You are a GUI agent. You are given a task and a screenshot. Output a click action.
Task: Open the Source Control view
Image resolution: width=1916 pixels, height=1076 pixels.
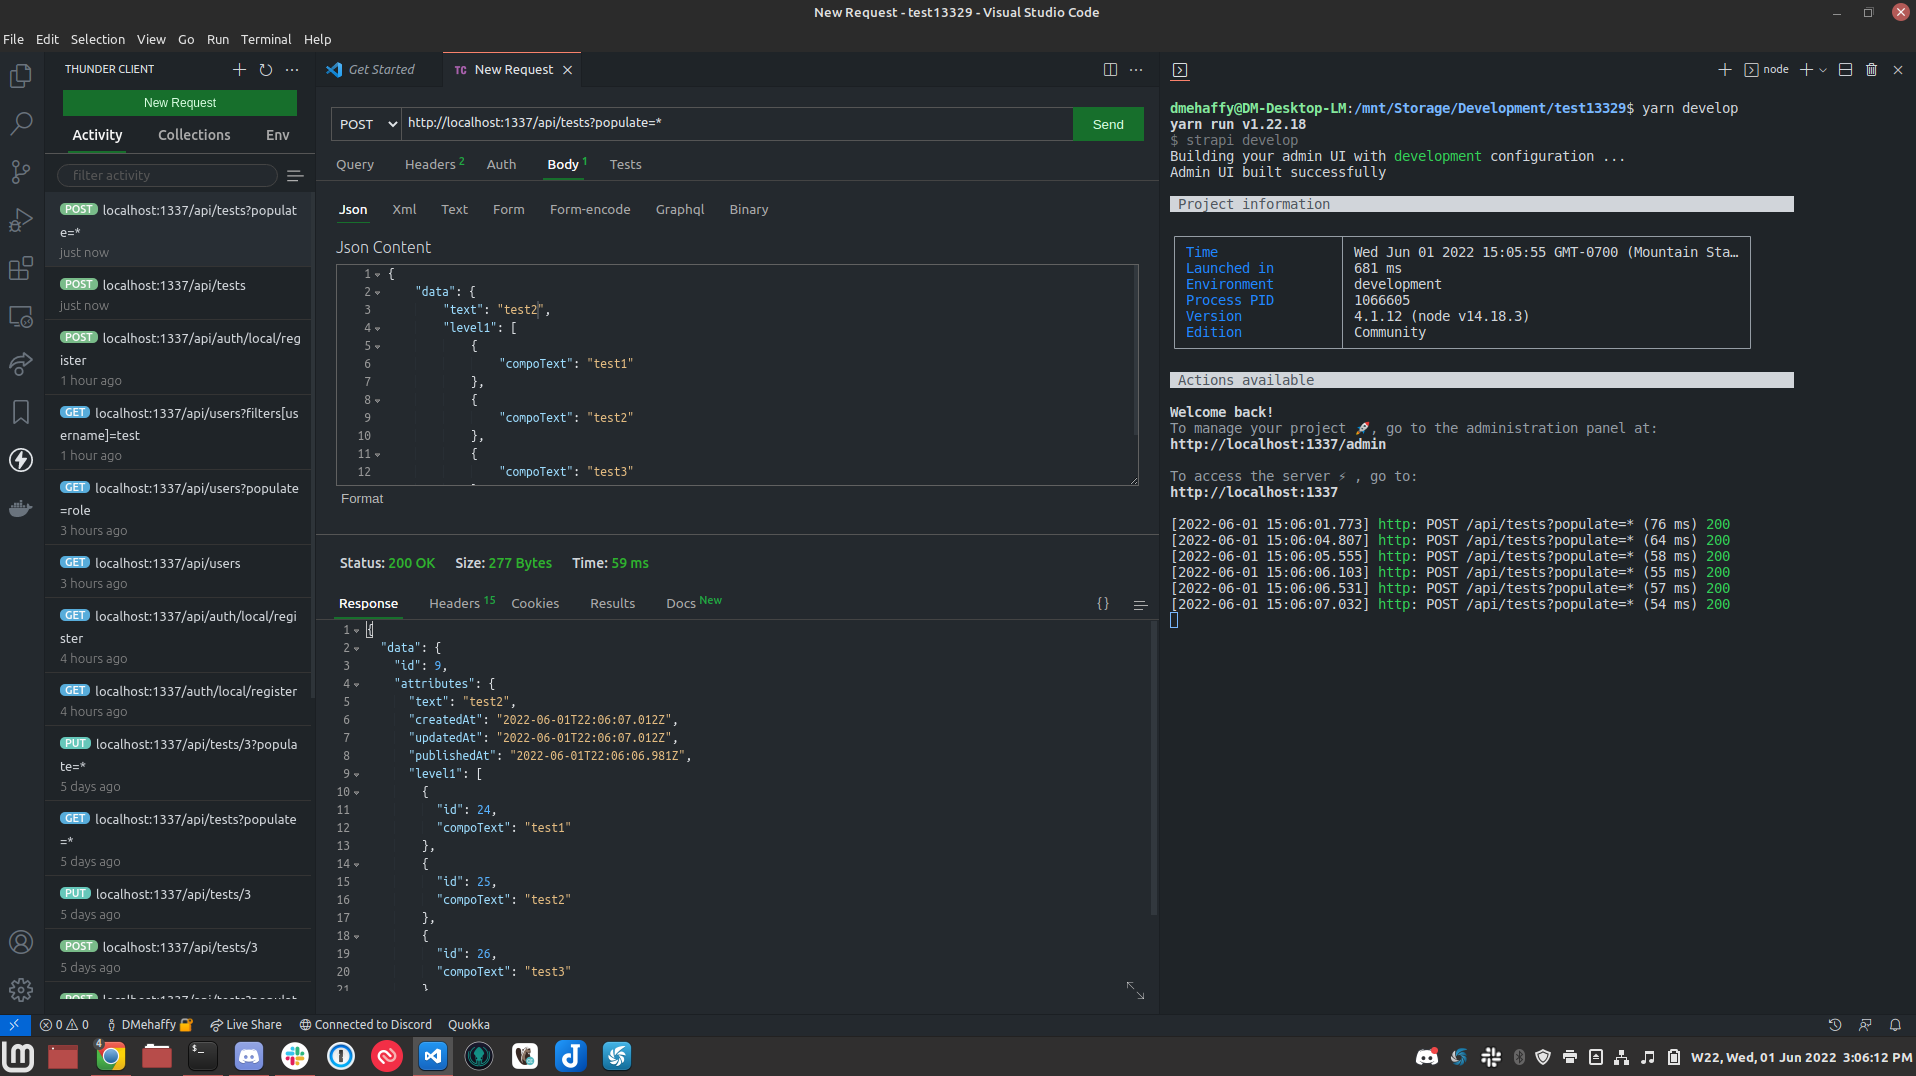coord(21,172)
